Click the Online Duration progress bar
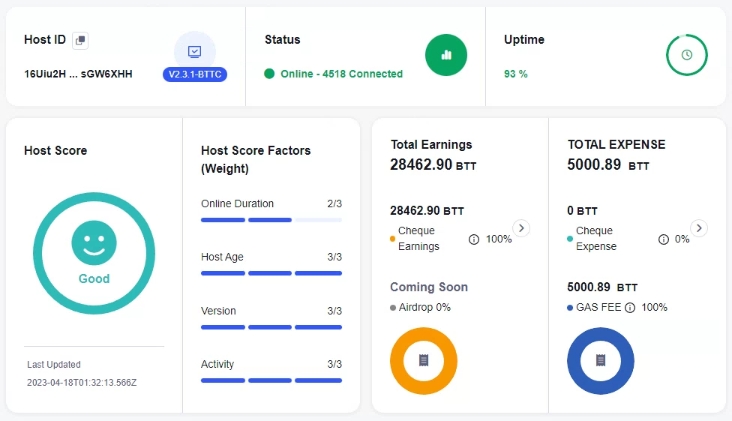 (x=271, y=220)
